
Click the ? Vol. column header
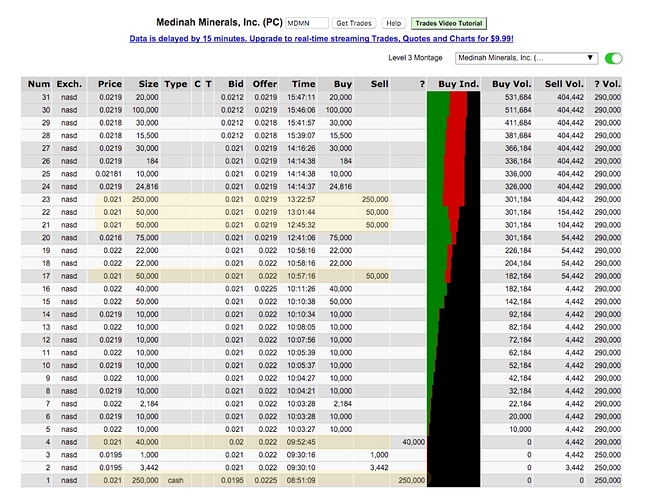(x=607, y=84)
